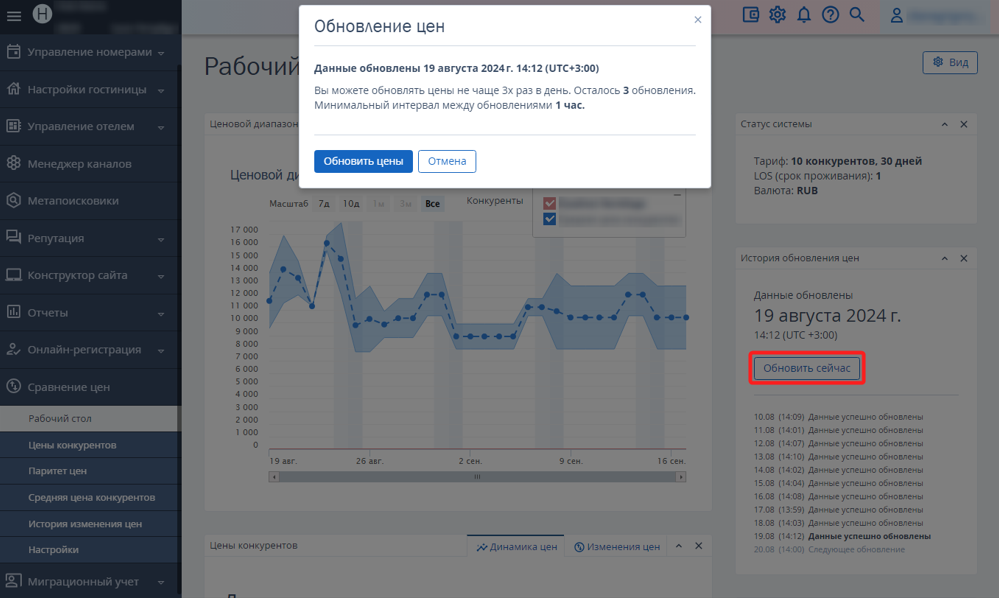The height and width of the screenshot is (598, 999).
Task: Collapse the Цены конкурентов widget
Action: point(679,546)
